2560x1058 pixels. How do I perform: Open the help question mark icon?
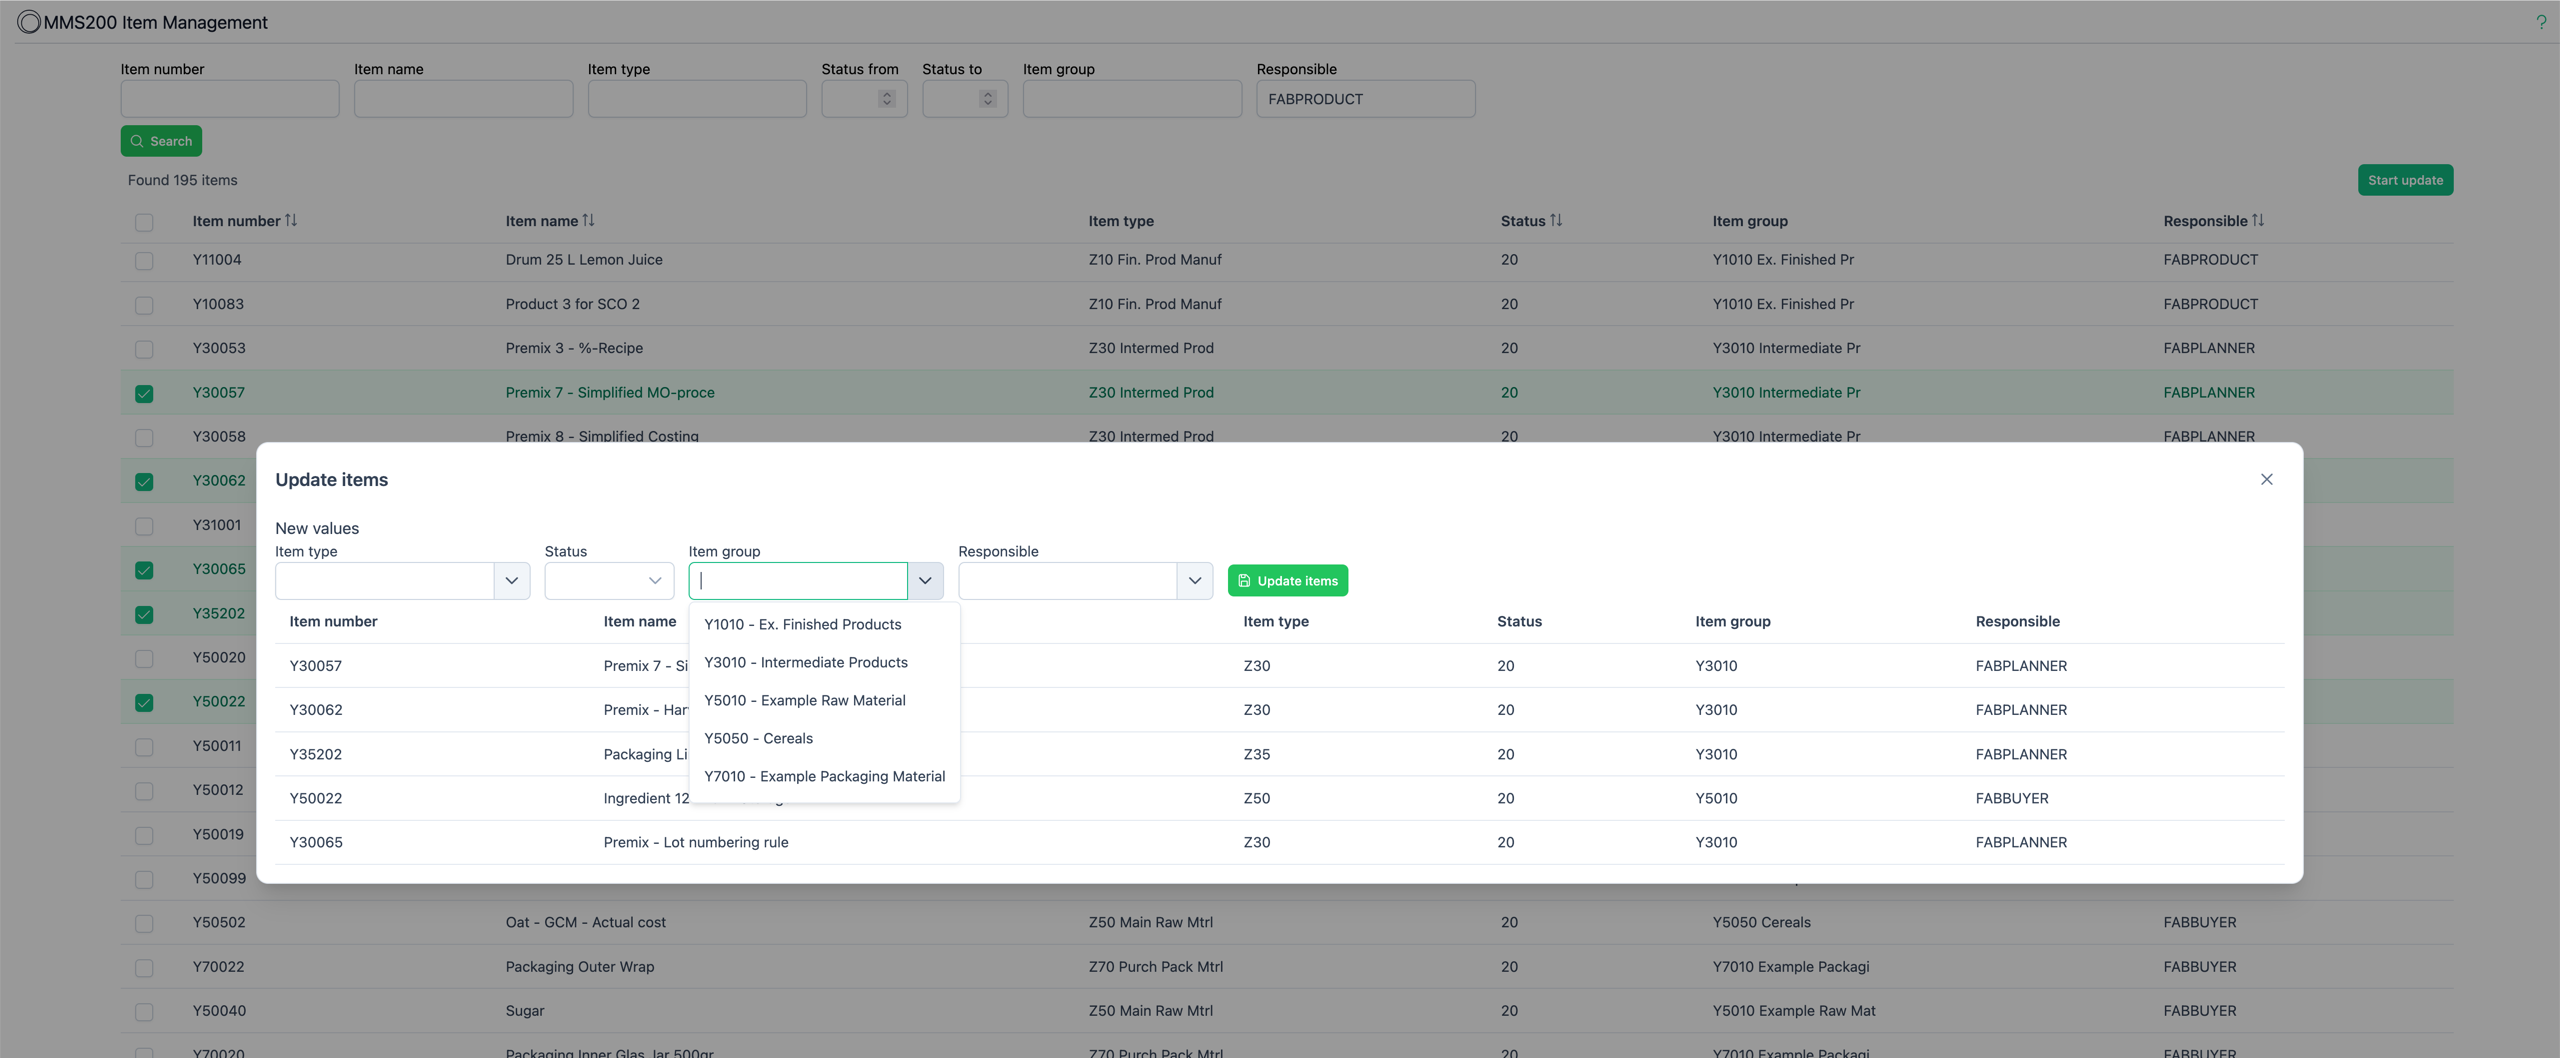coord(2541,21)
